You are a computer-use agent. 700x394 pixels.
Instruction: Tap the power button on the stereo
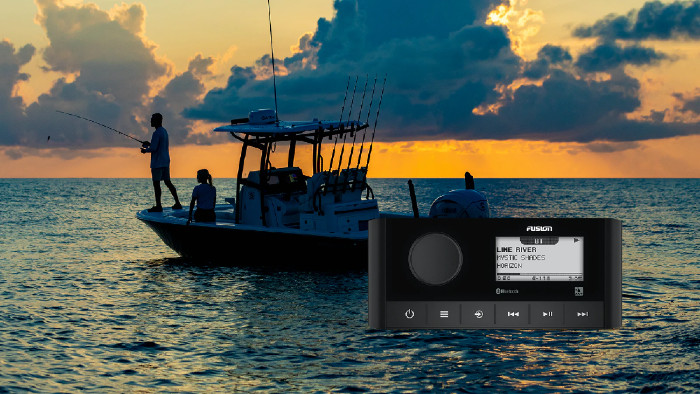pos(409,314)
